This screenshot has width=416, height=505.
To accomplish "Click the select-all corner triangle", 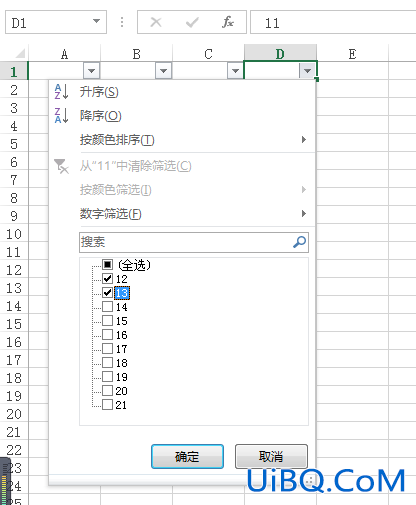I will 20,53.
